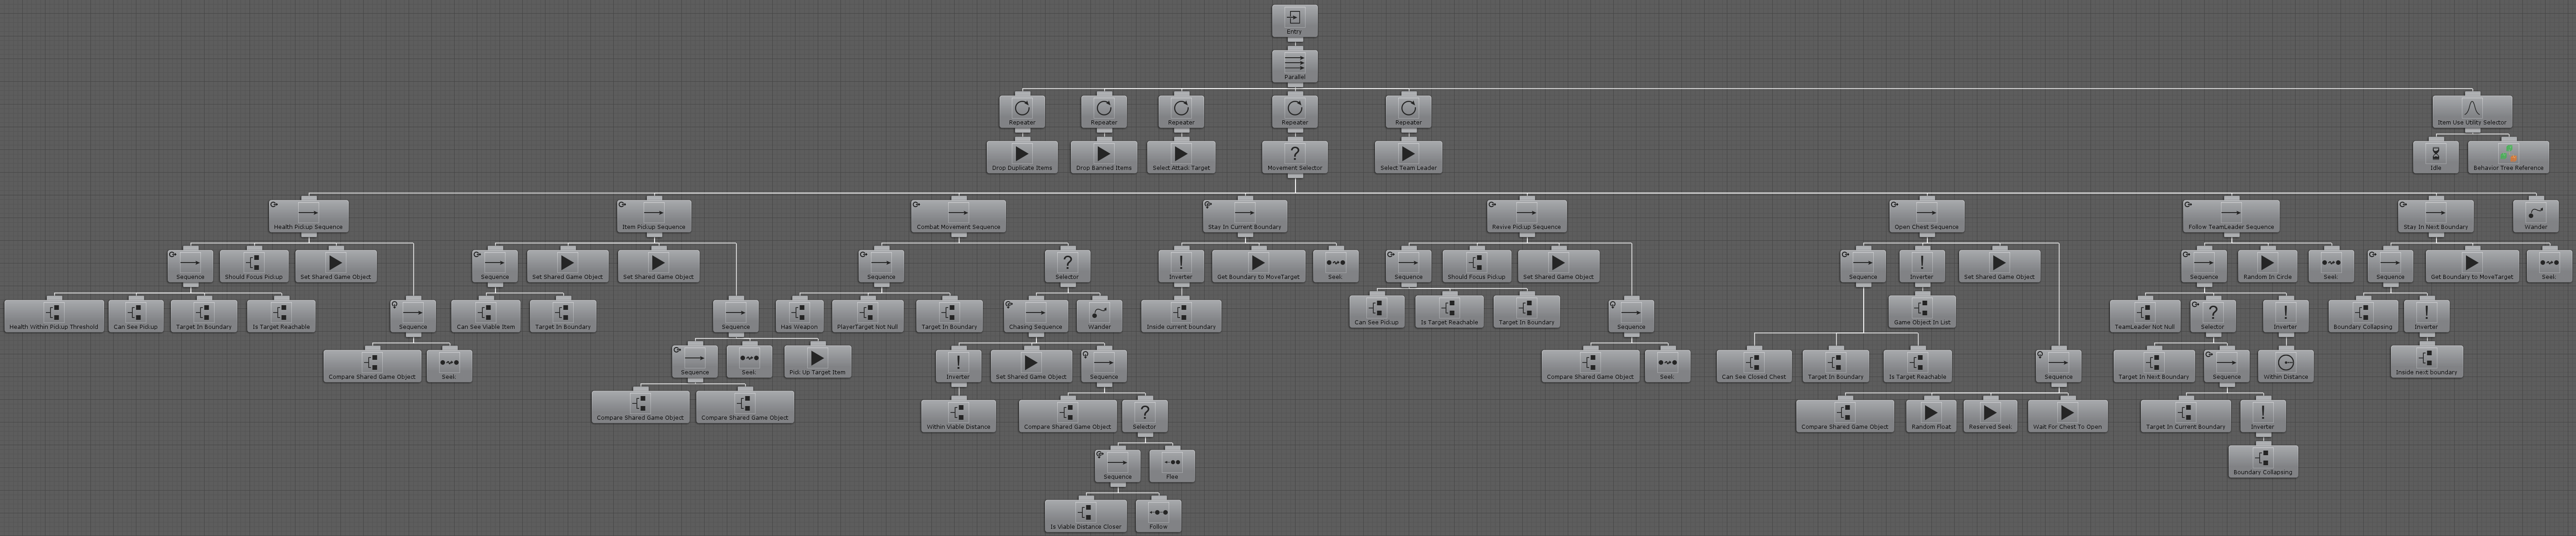
Task: Click the TeamLeader Not Null conditional
Action: pyautogui.click(x=2144, y=316)
